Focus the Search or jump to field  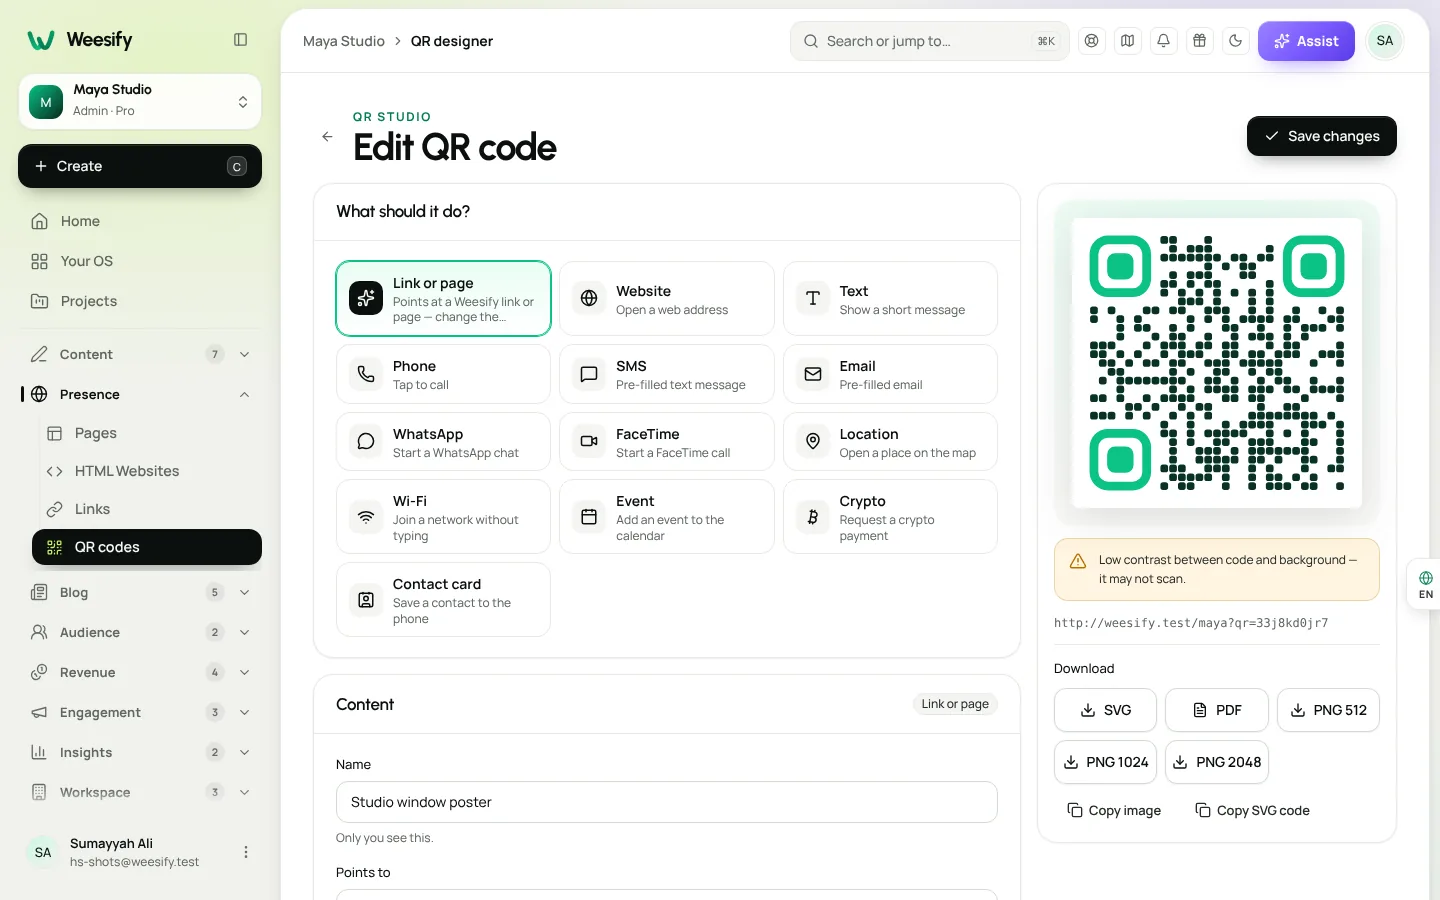[x=930, y=41]
